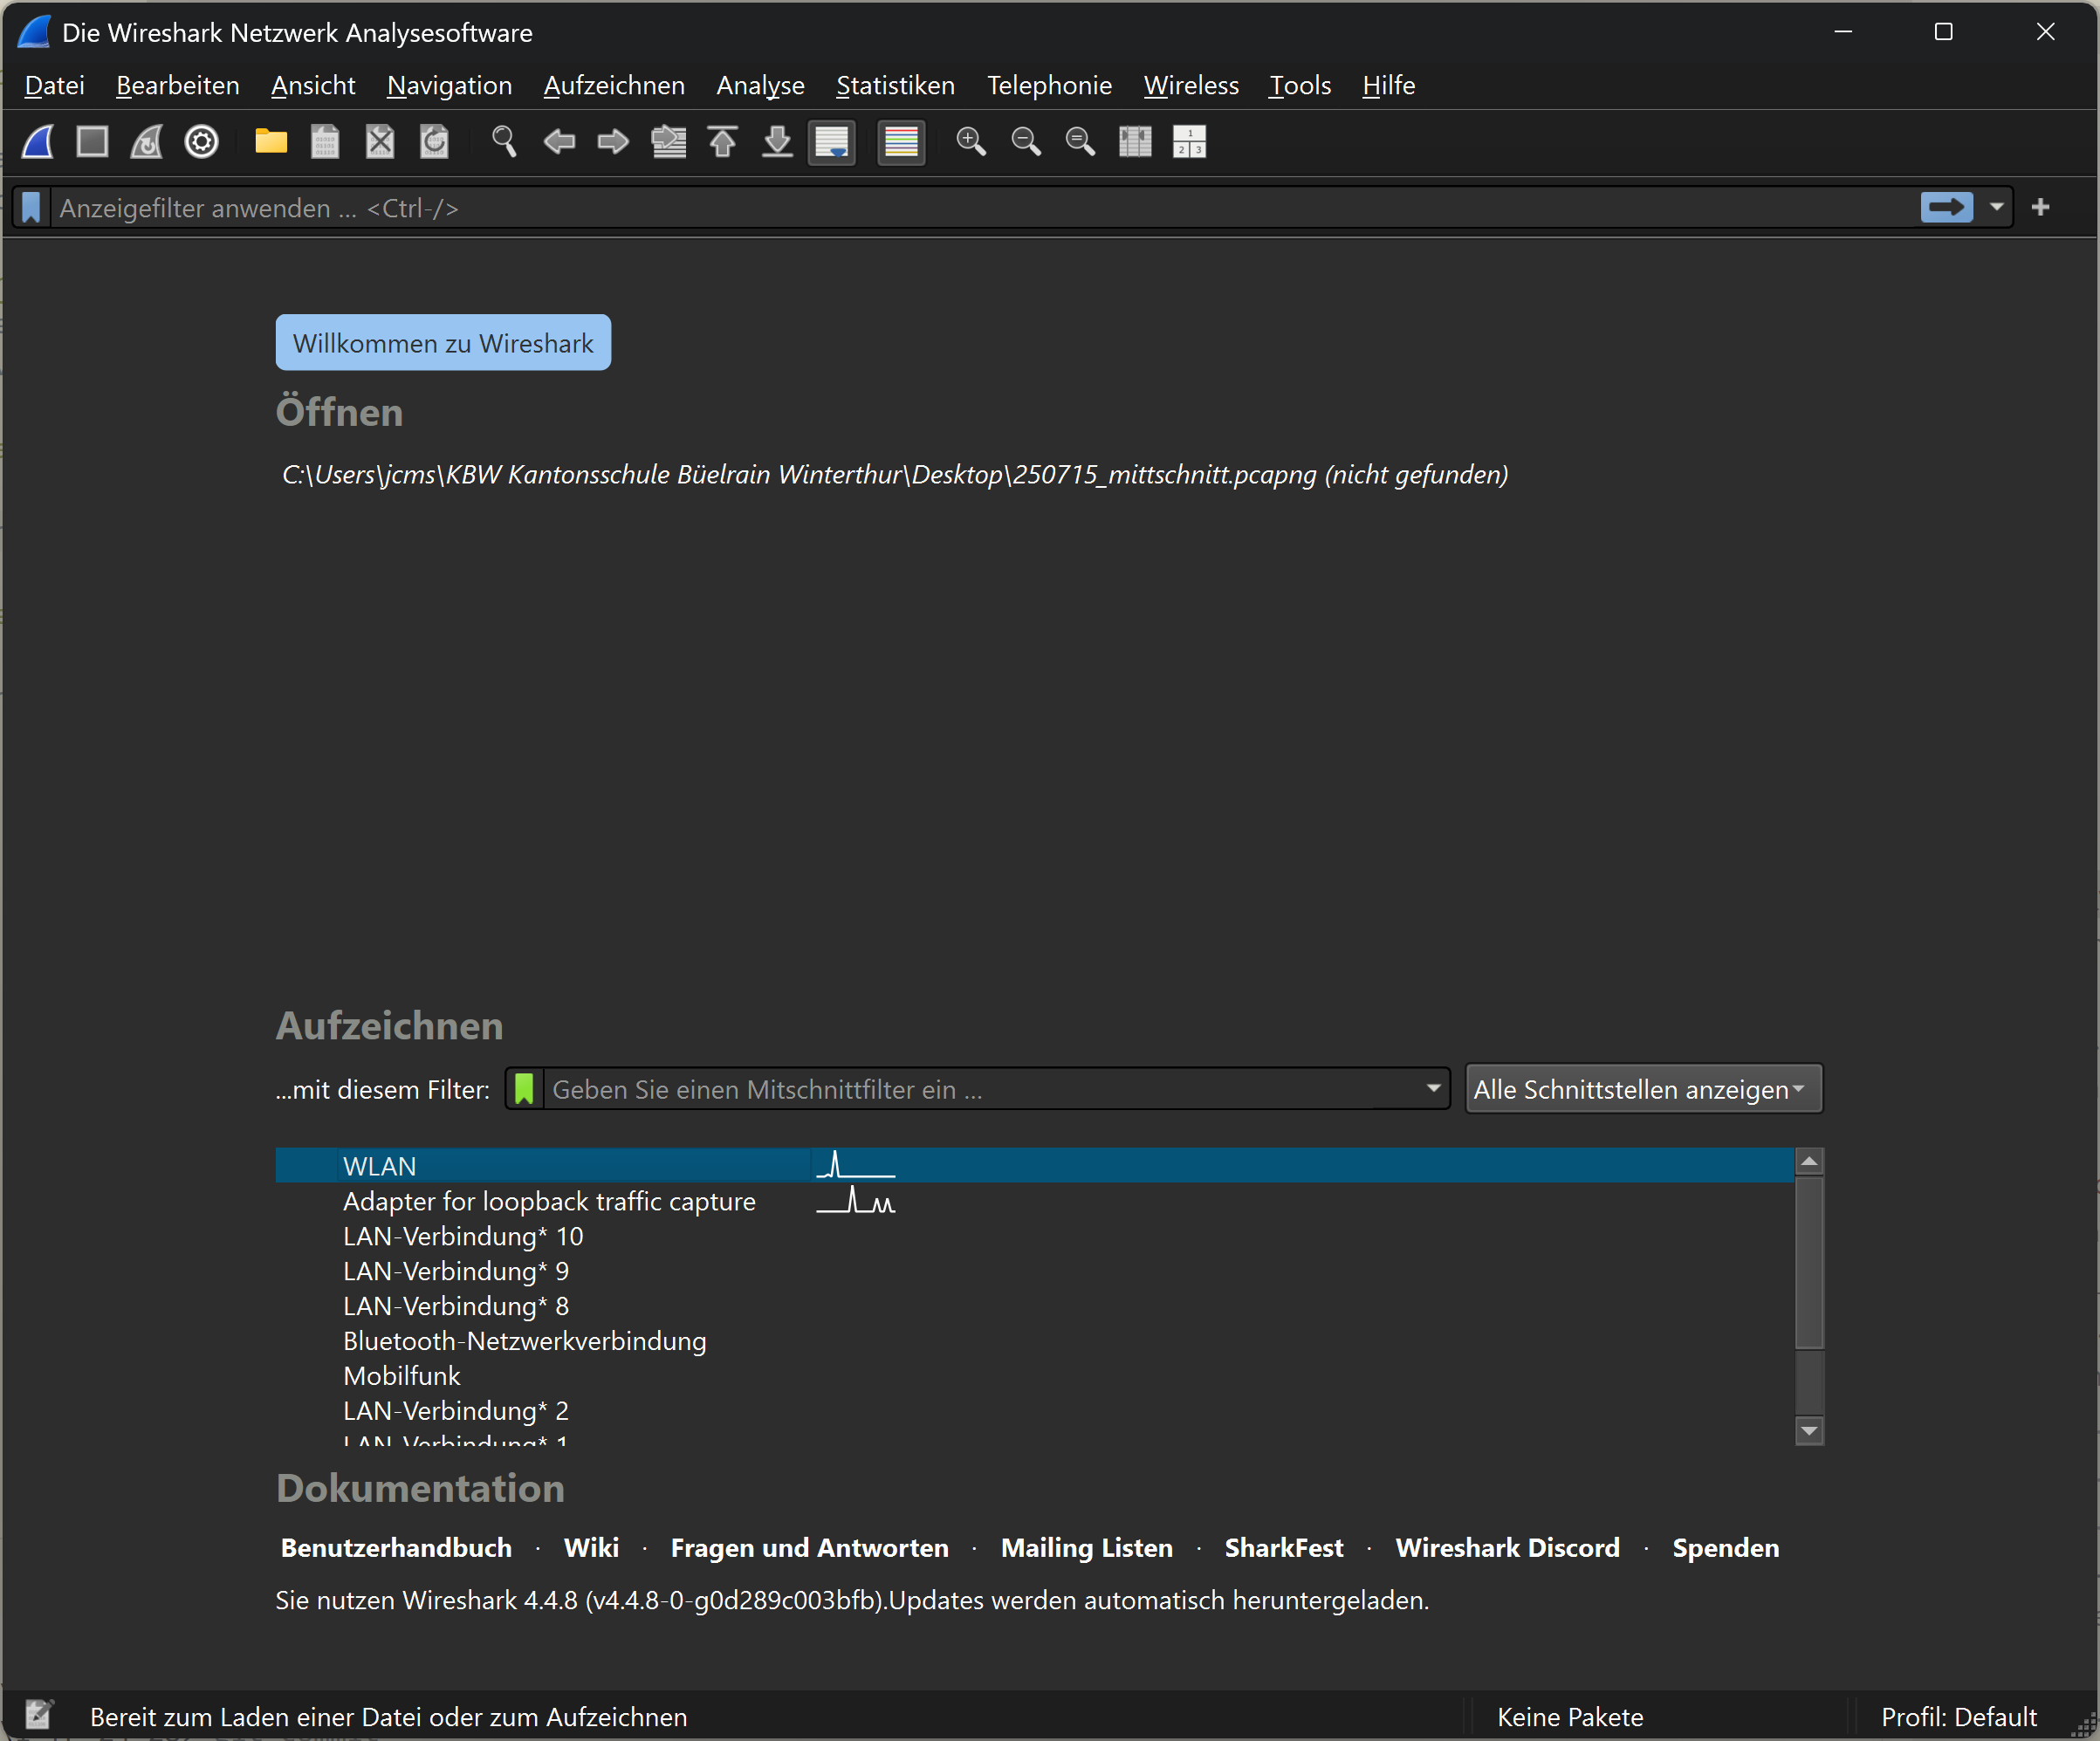The width and height of the screenshot is (2100, 1741).
Task: Select the Bluetooth-Netzwerkverbindung interface
Action: coord(524,1341)
